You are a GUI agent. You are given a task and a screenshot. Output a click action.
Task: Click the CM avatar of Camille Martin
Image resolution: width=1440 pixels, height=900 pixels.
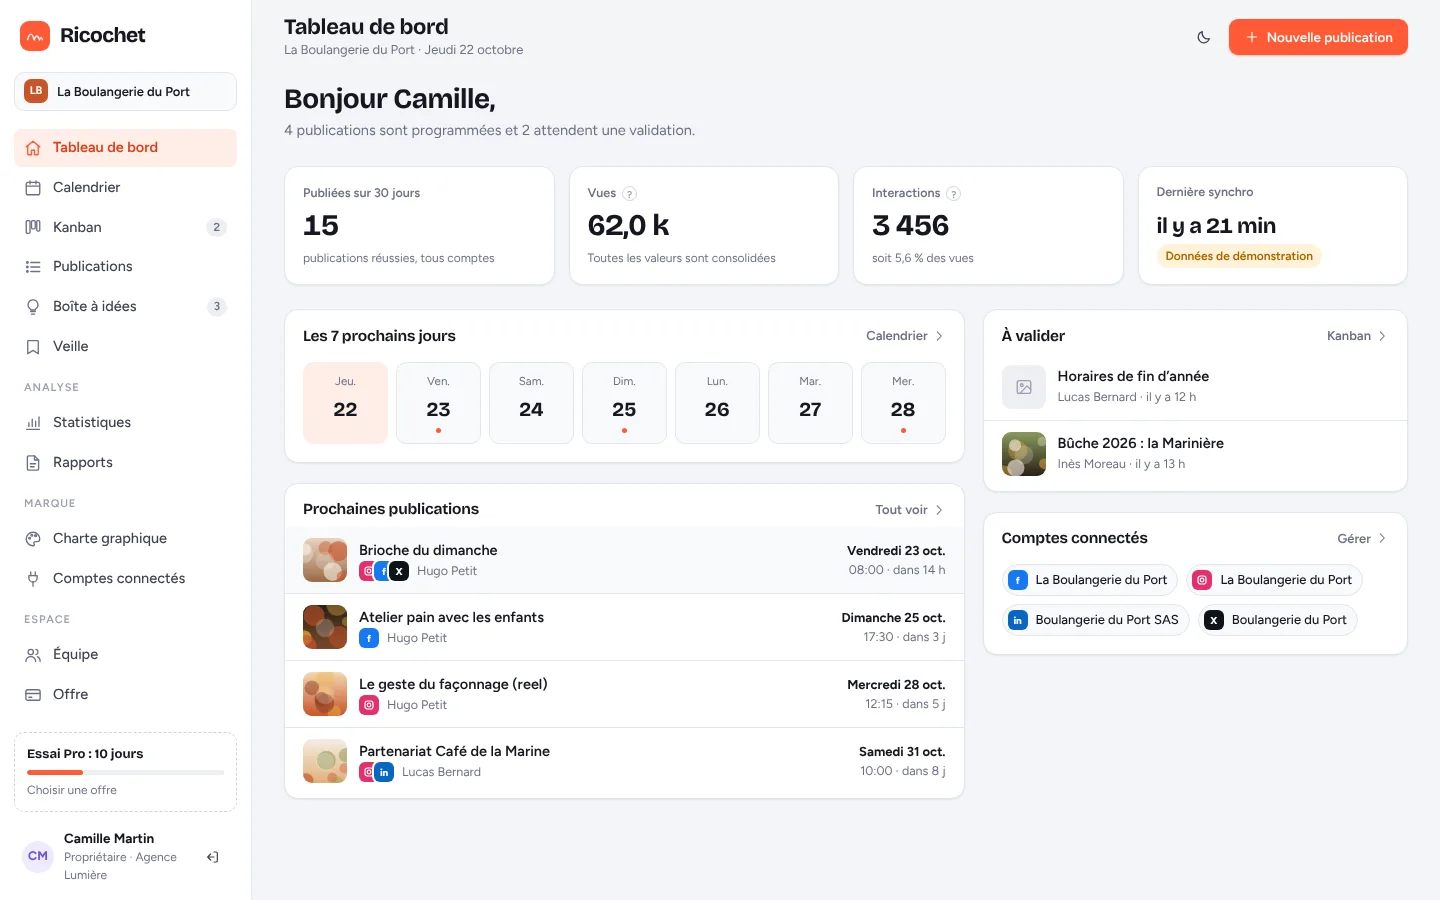(38, 856)
